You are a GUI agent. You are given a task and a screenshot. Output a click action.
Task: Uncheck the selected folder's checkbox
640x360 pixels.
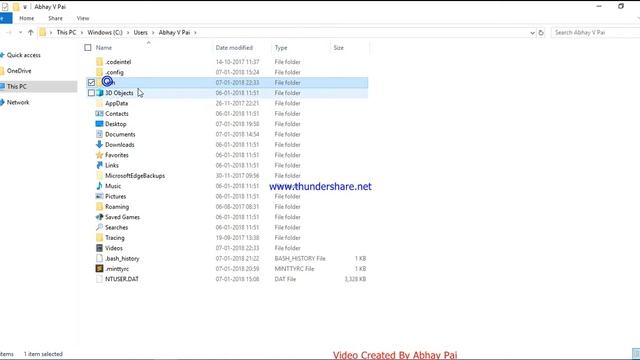pyautogui.click(x=91, y=82)
